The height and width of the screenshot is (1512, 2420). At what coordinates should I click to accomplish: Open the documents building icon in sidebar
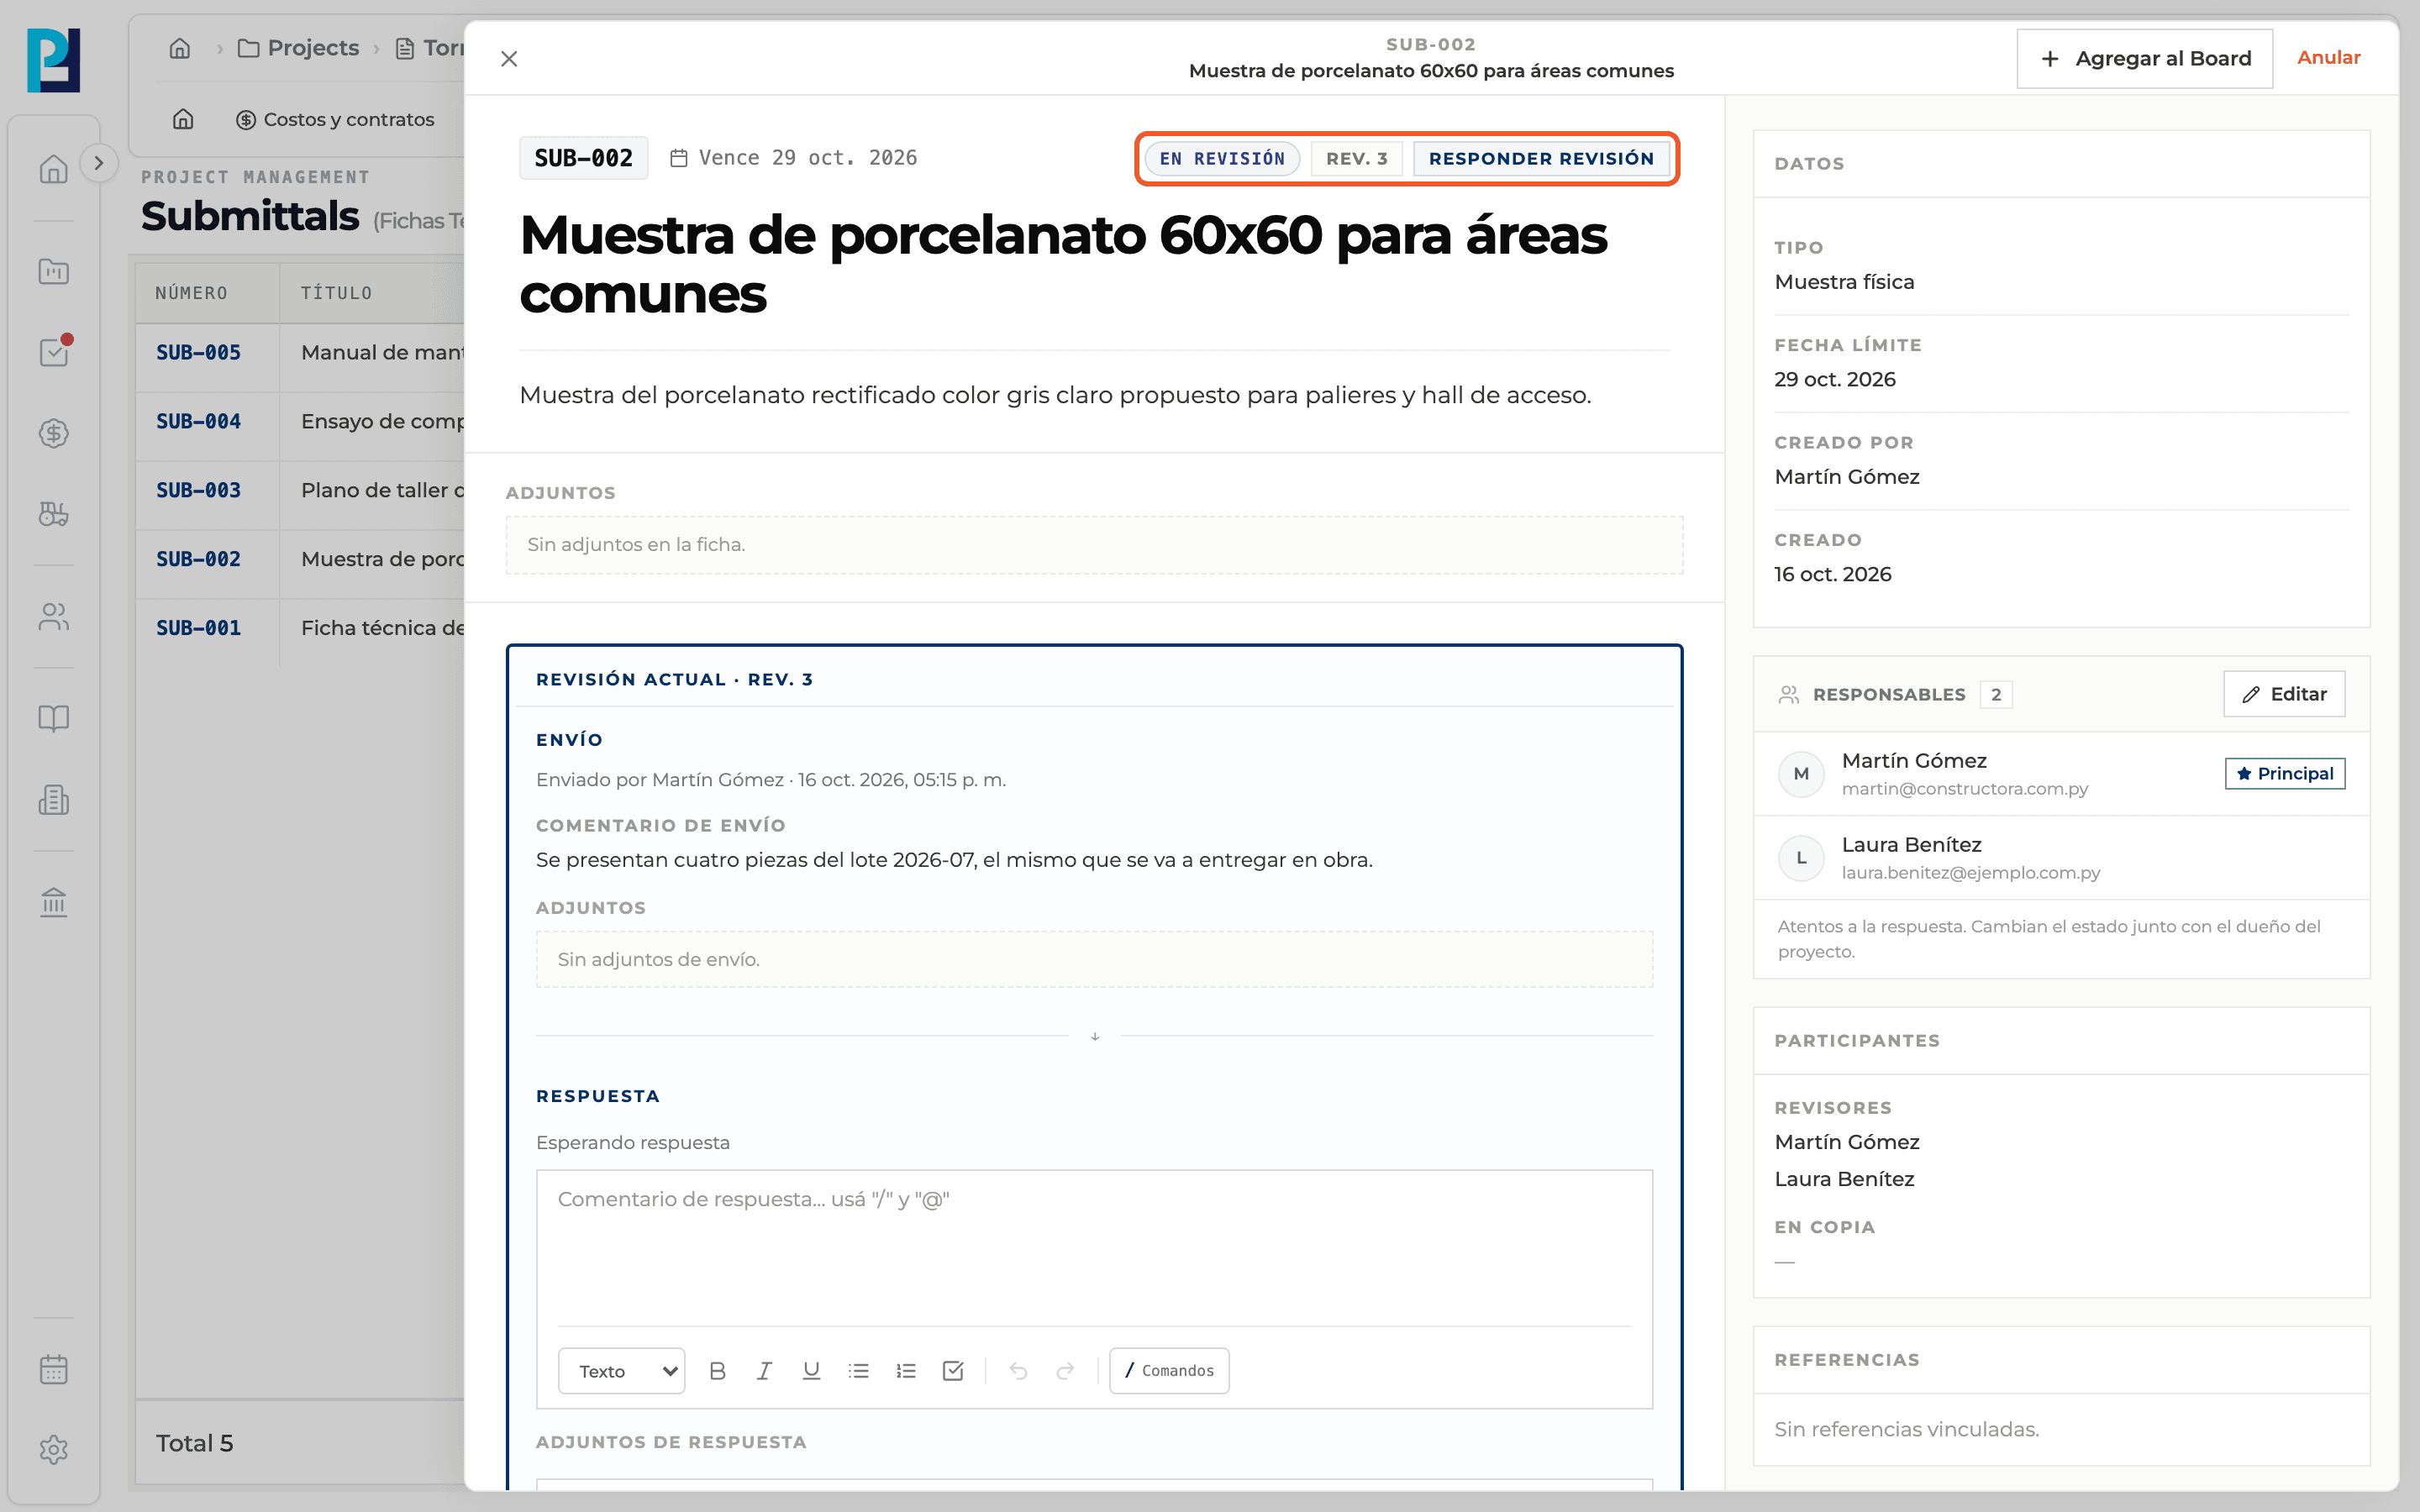point(53,800)
